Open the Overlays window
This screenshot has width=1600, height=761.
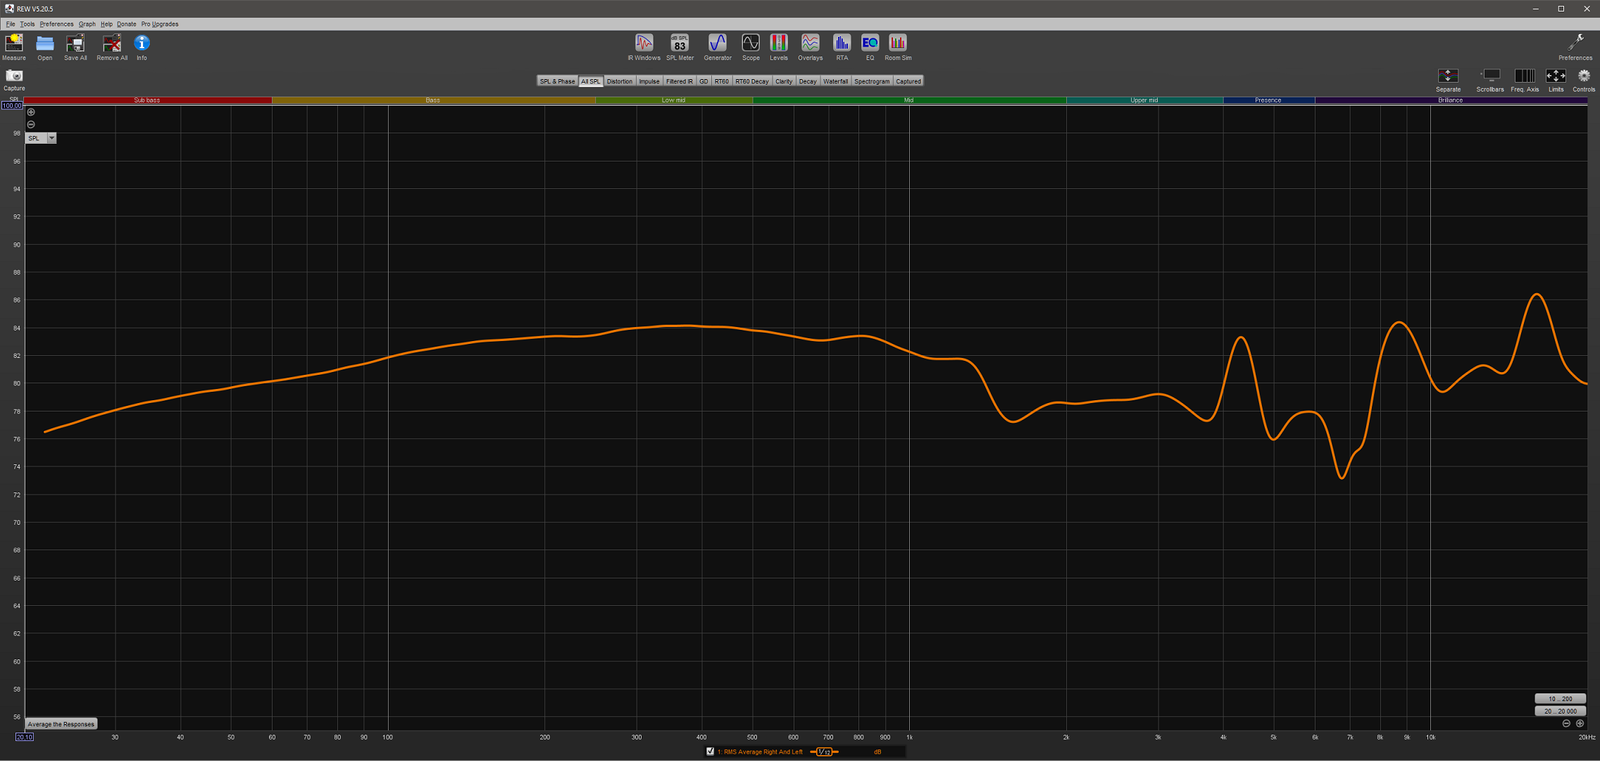point(810,46)
